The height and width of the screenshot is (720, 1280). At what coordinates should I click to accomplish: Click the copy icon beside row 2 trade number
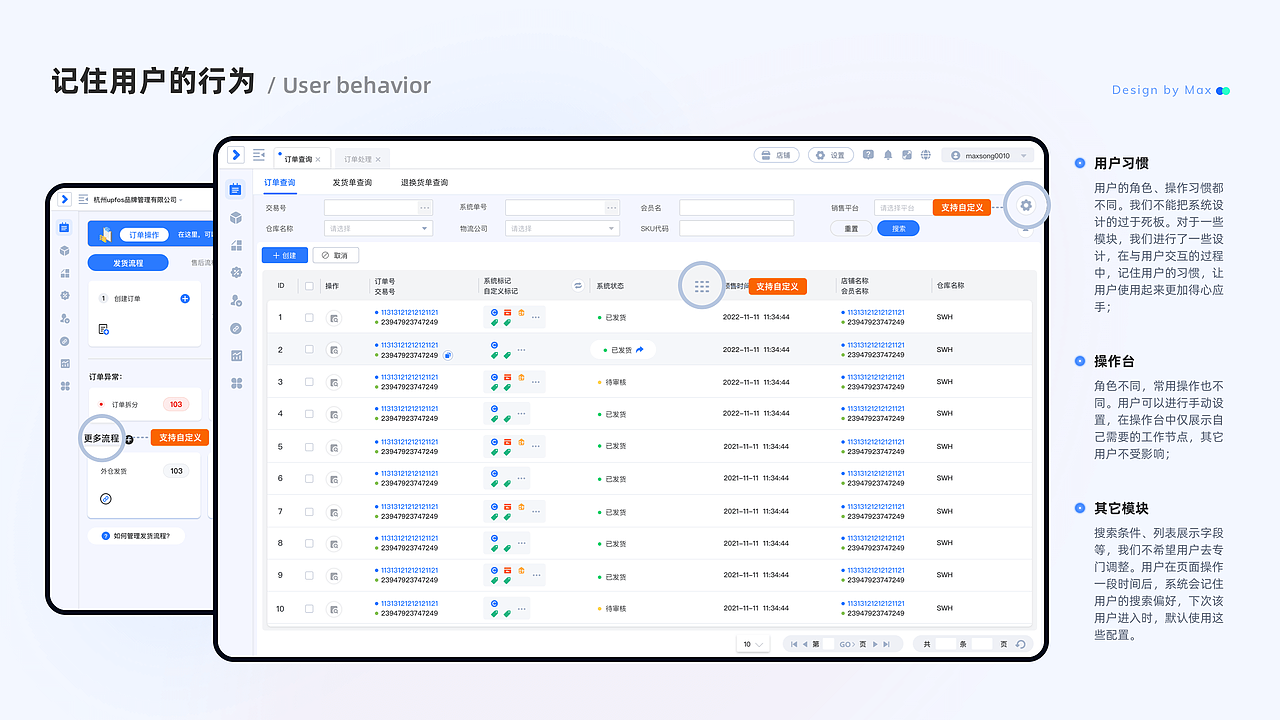(448, 355)
